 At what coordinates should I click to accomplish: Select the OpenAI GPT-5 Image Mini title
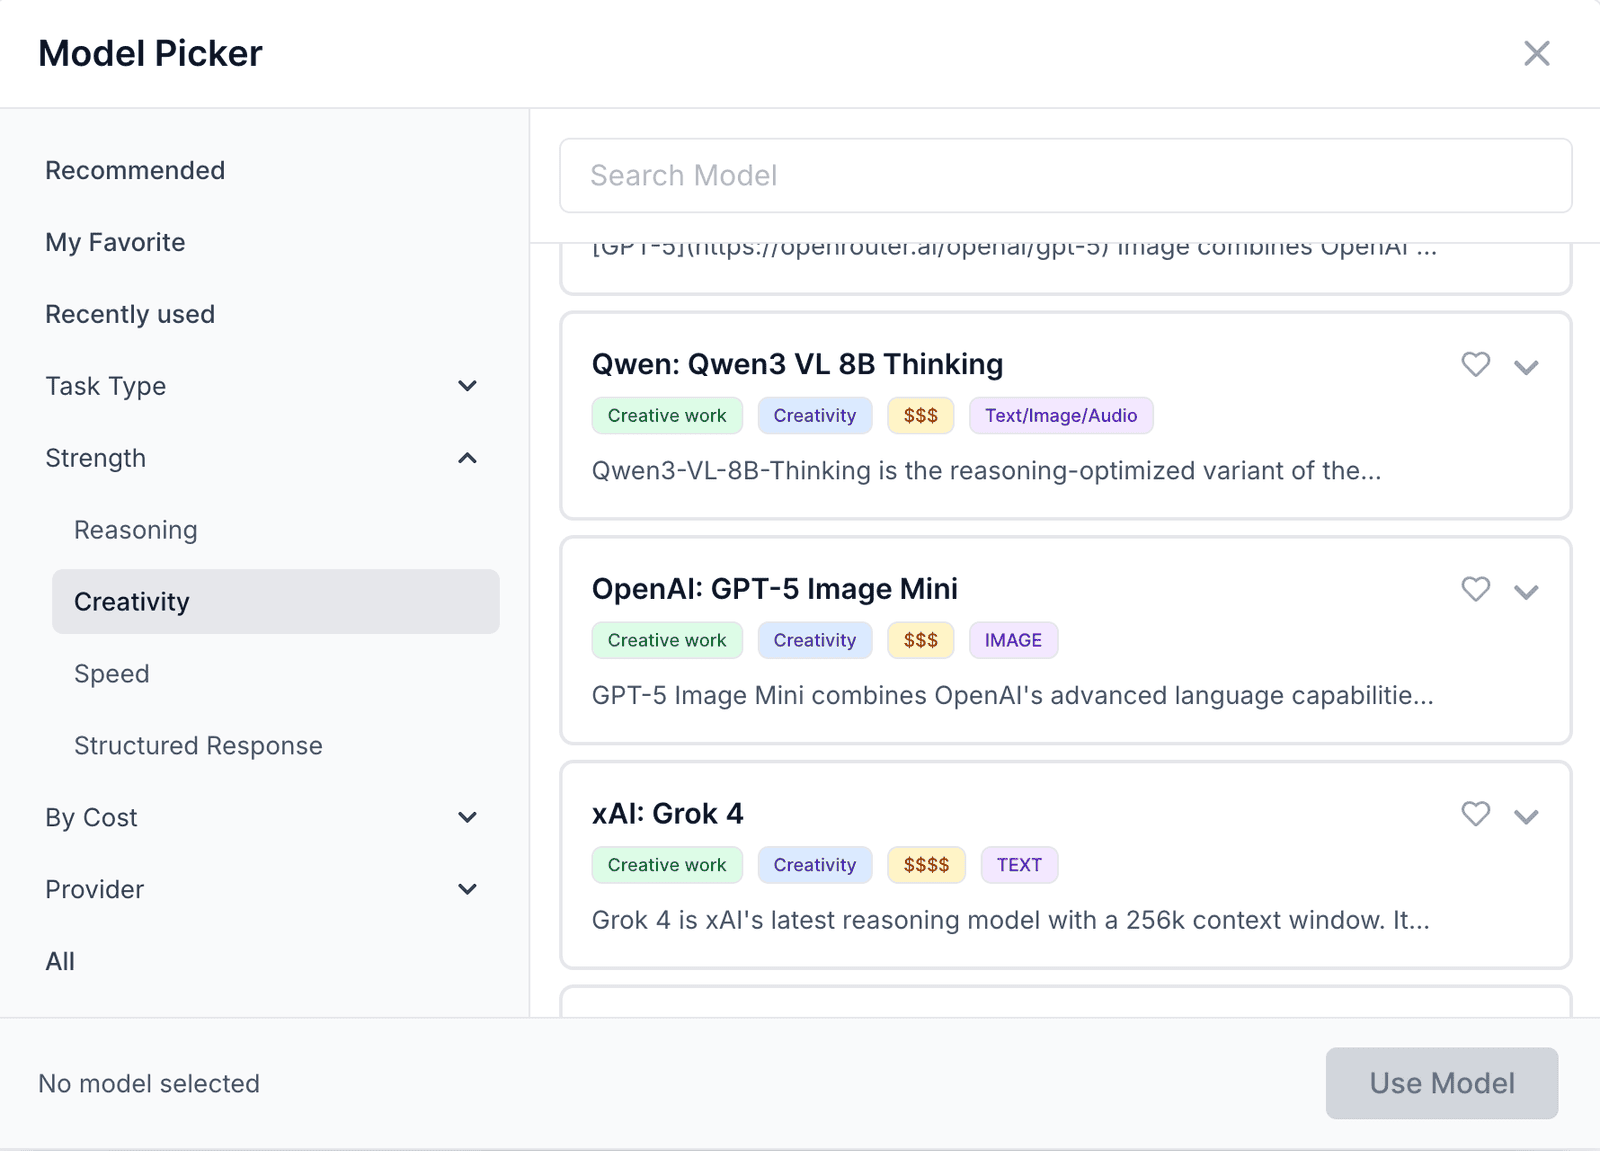pos(774,589)
